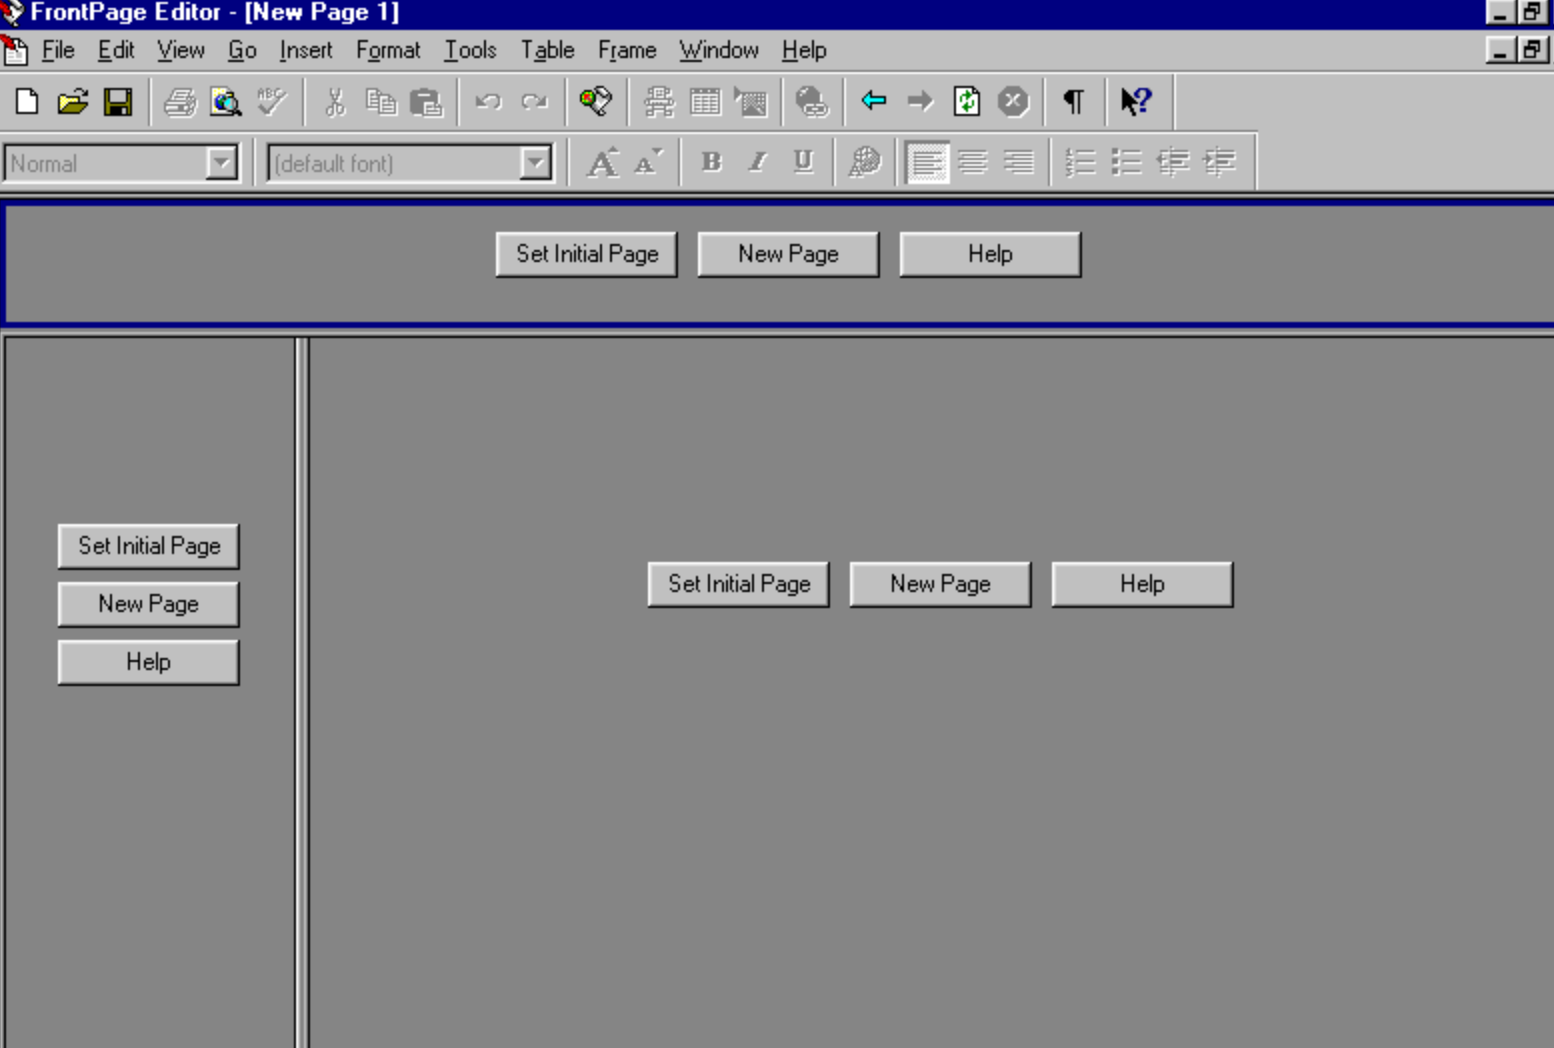The width and height of the screenshot is (1554, 1048).
Task: Click Help button in top frame
Action: click(990, 254)
